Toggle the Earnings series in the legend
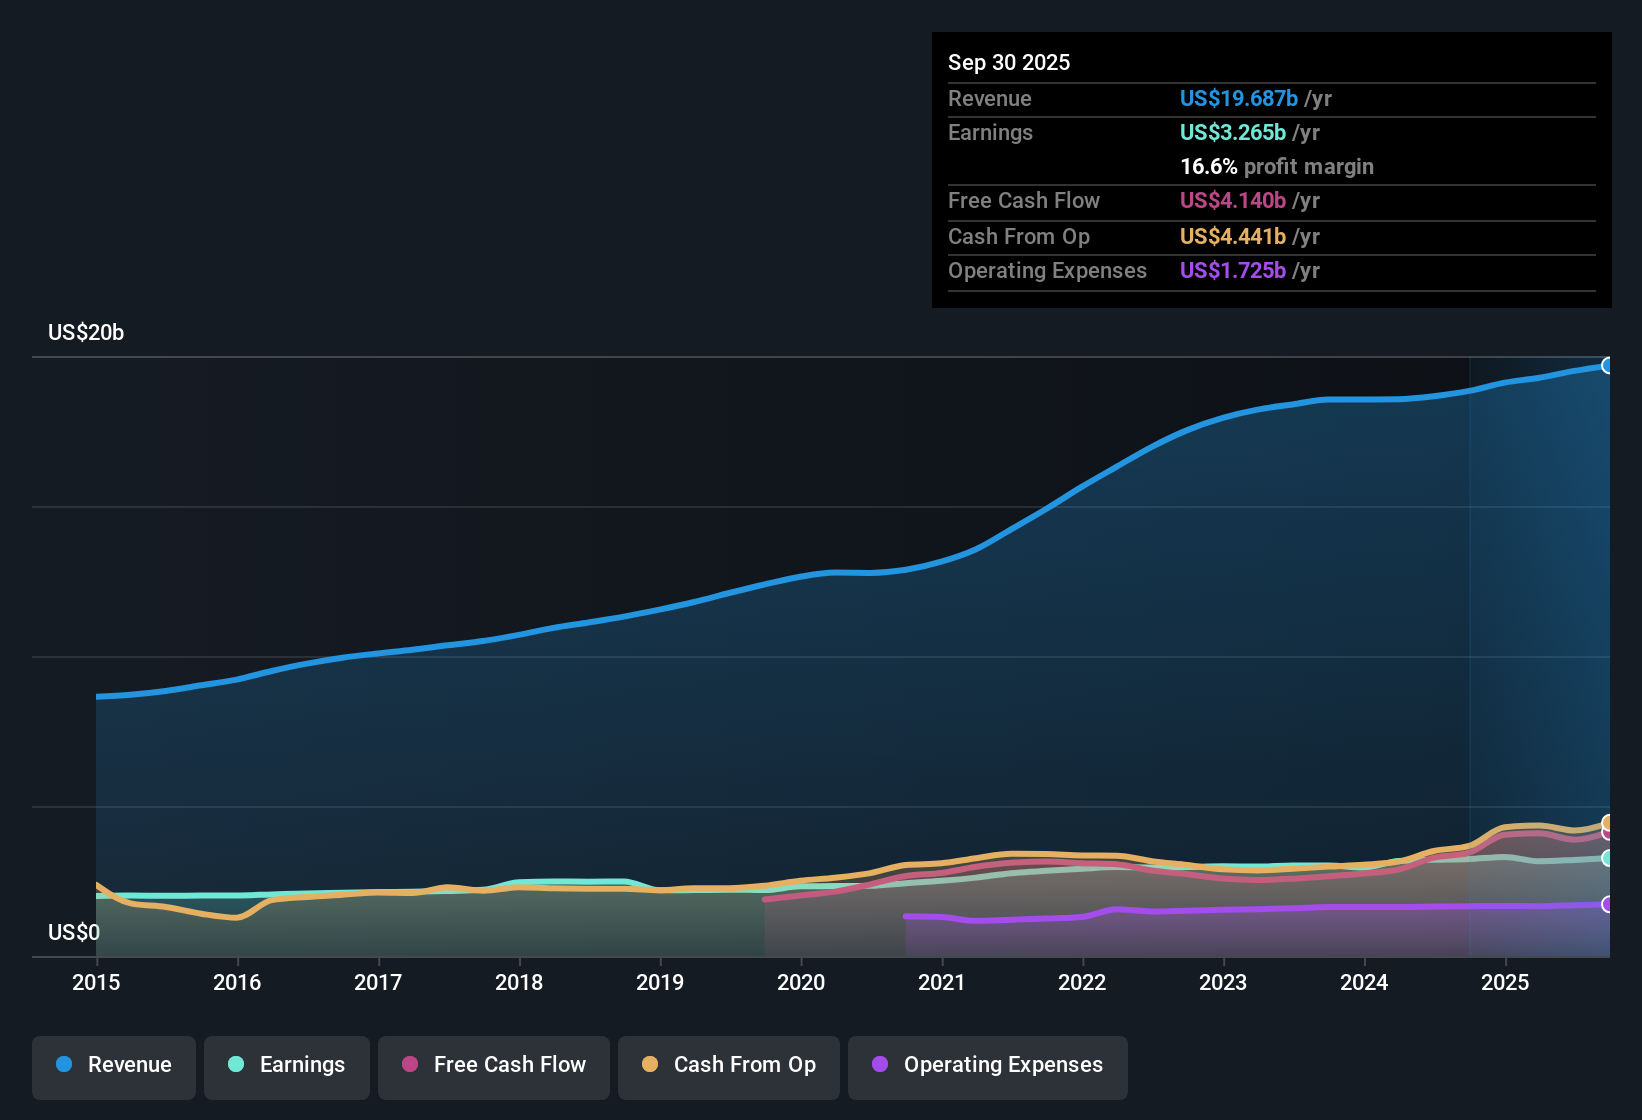 click(x=287, y=1065)
